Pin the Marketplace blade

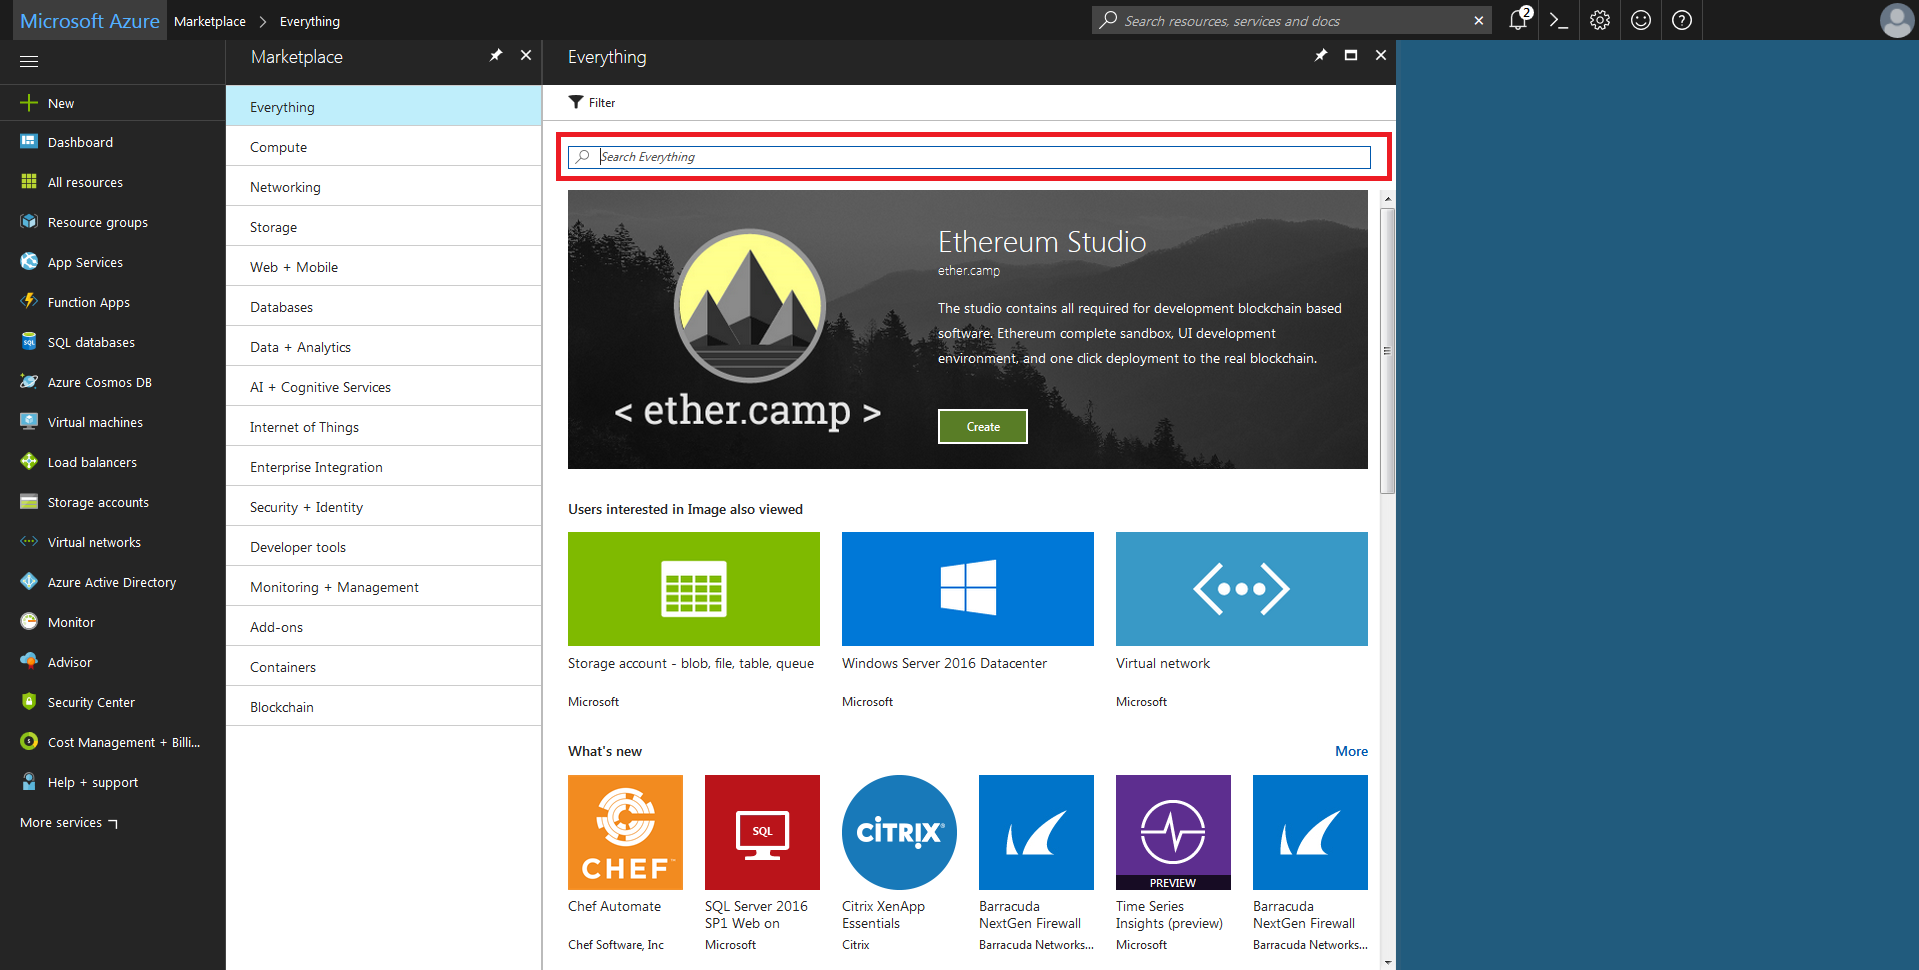click(496, 56)
